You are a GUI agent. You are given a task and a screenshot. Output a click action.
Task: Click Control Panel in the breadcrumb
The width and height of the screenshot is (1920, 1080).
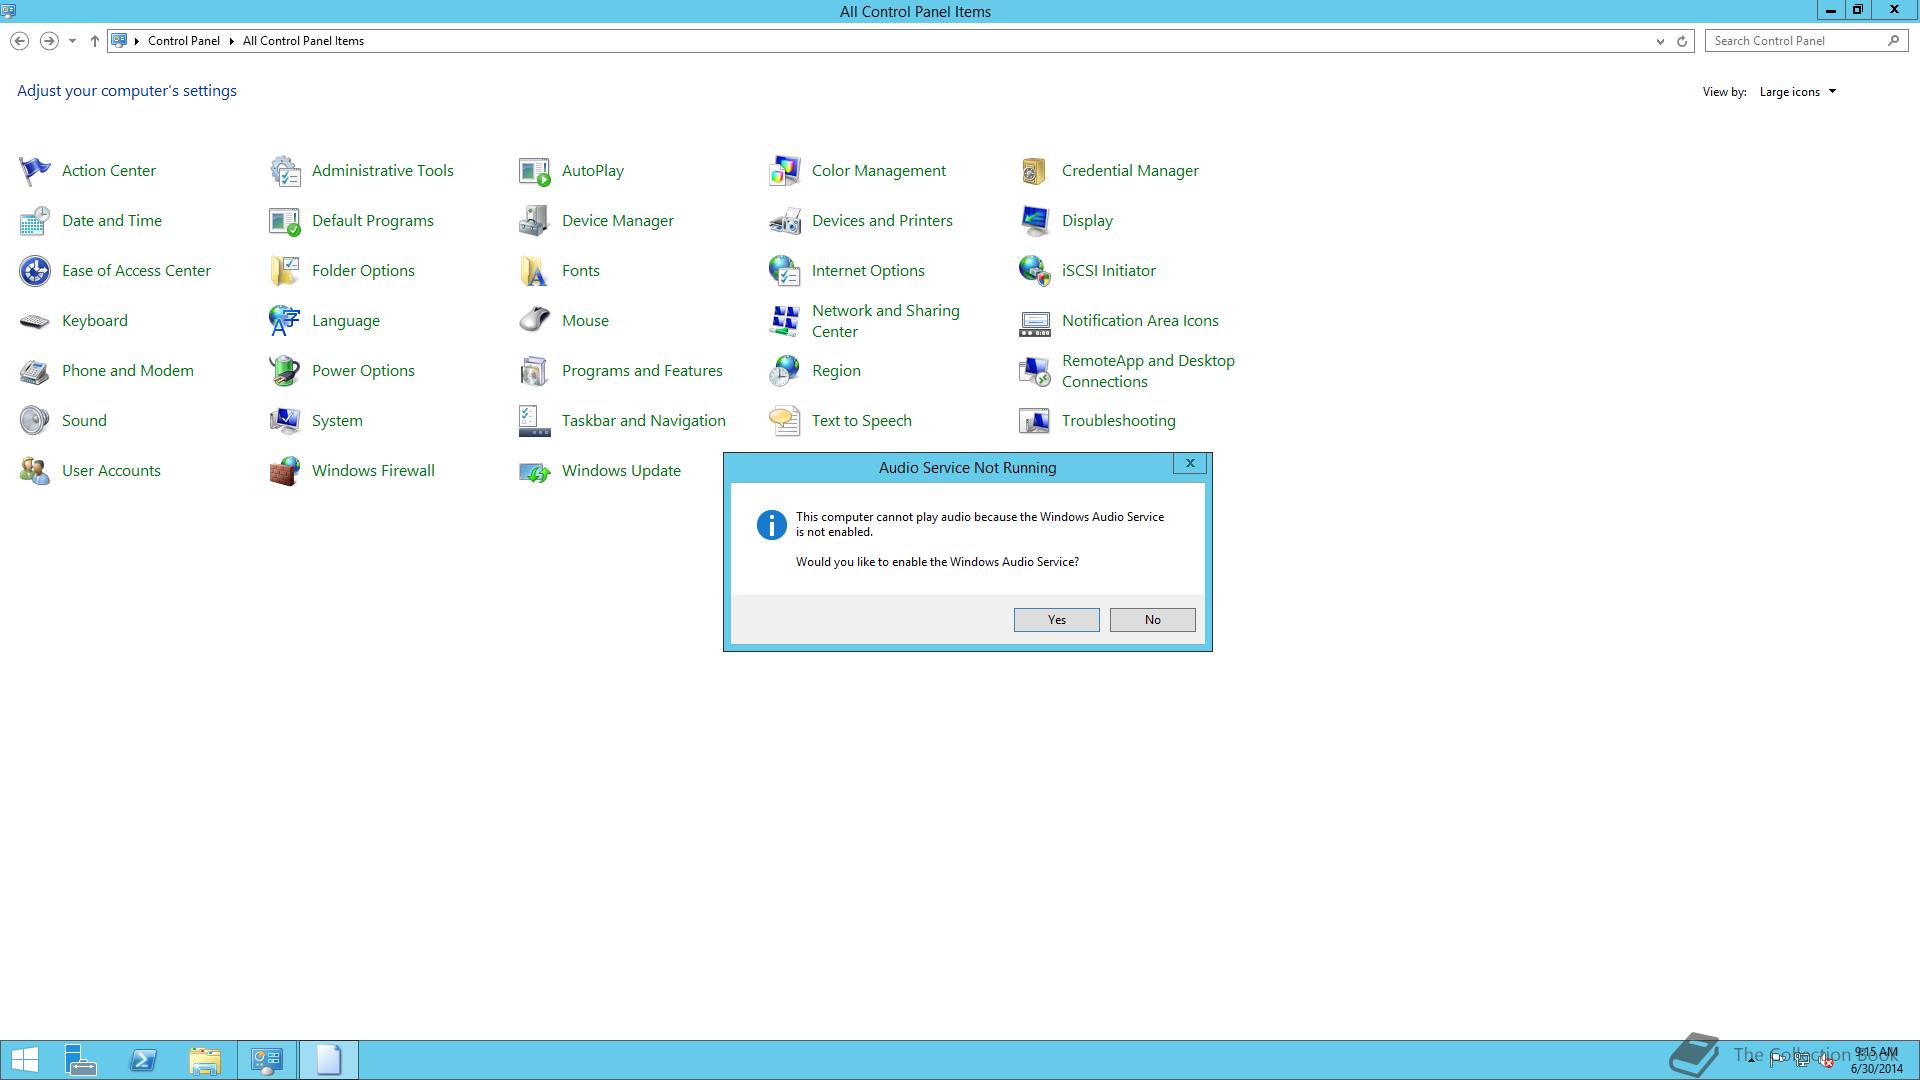coord(184,41)
